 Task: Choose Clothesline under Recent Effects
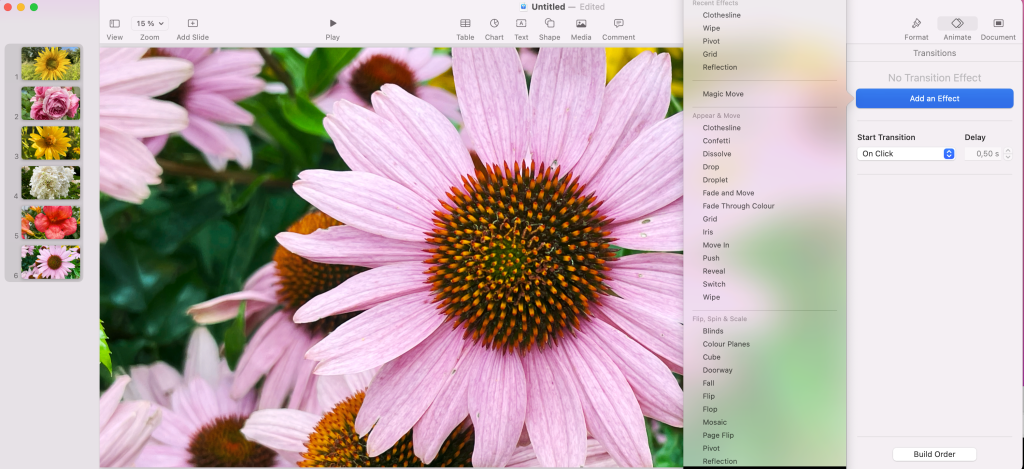pyautogui.click(x=721, y=15)
